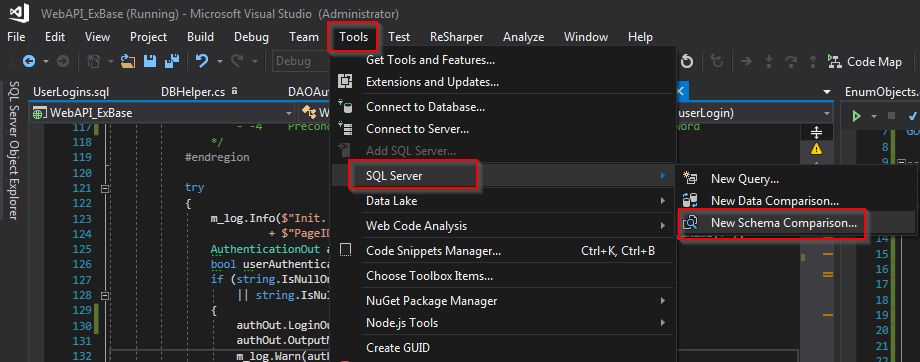The width and height of the screenshot is (920, 362).
Task: Select Choose Toolbox Items menu entry
Action: (503, 276)
